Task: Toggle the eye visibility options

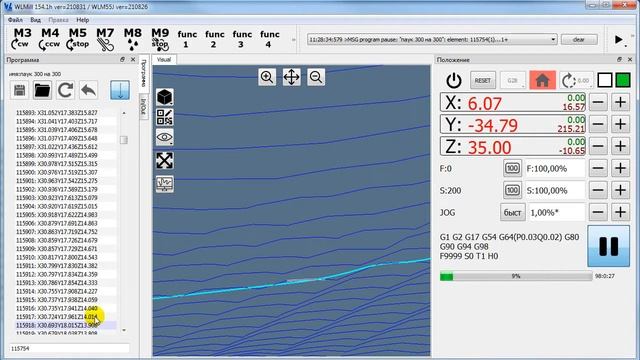Action: [x=164, y=137]
